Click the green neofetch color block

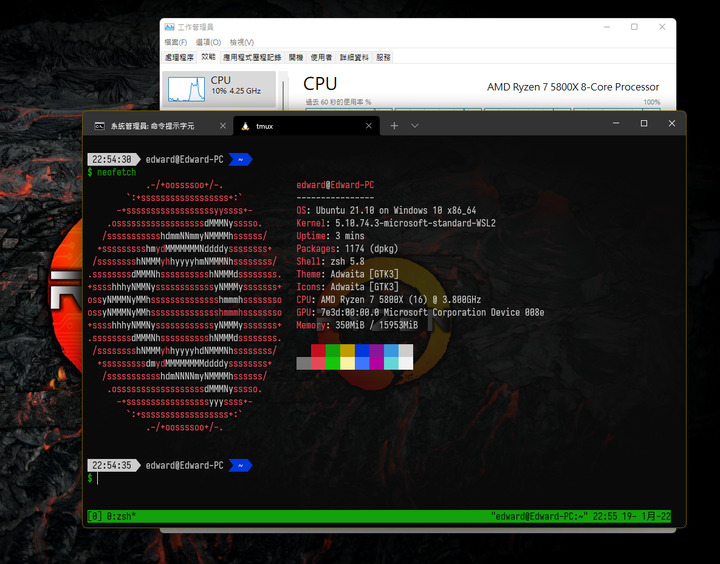(x=333, y=350)
